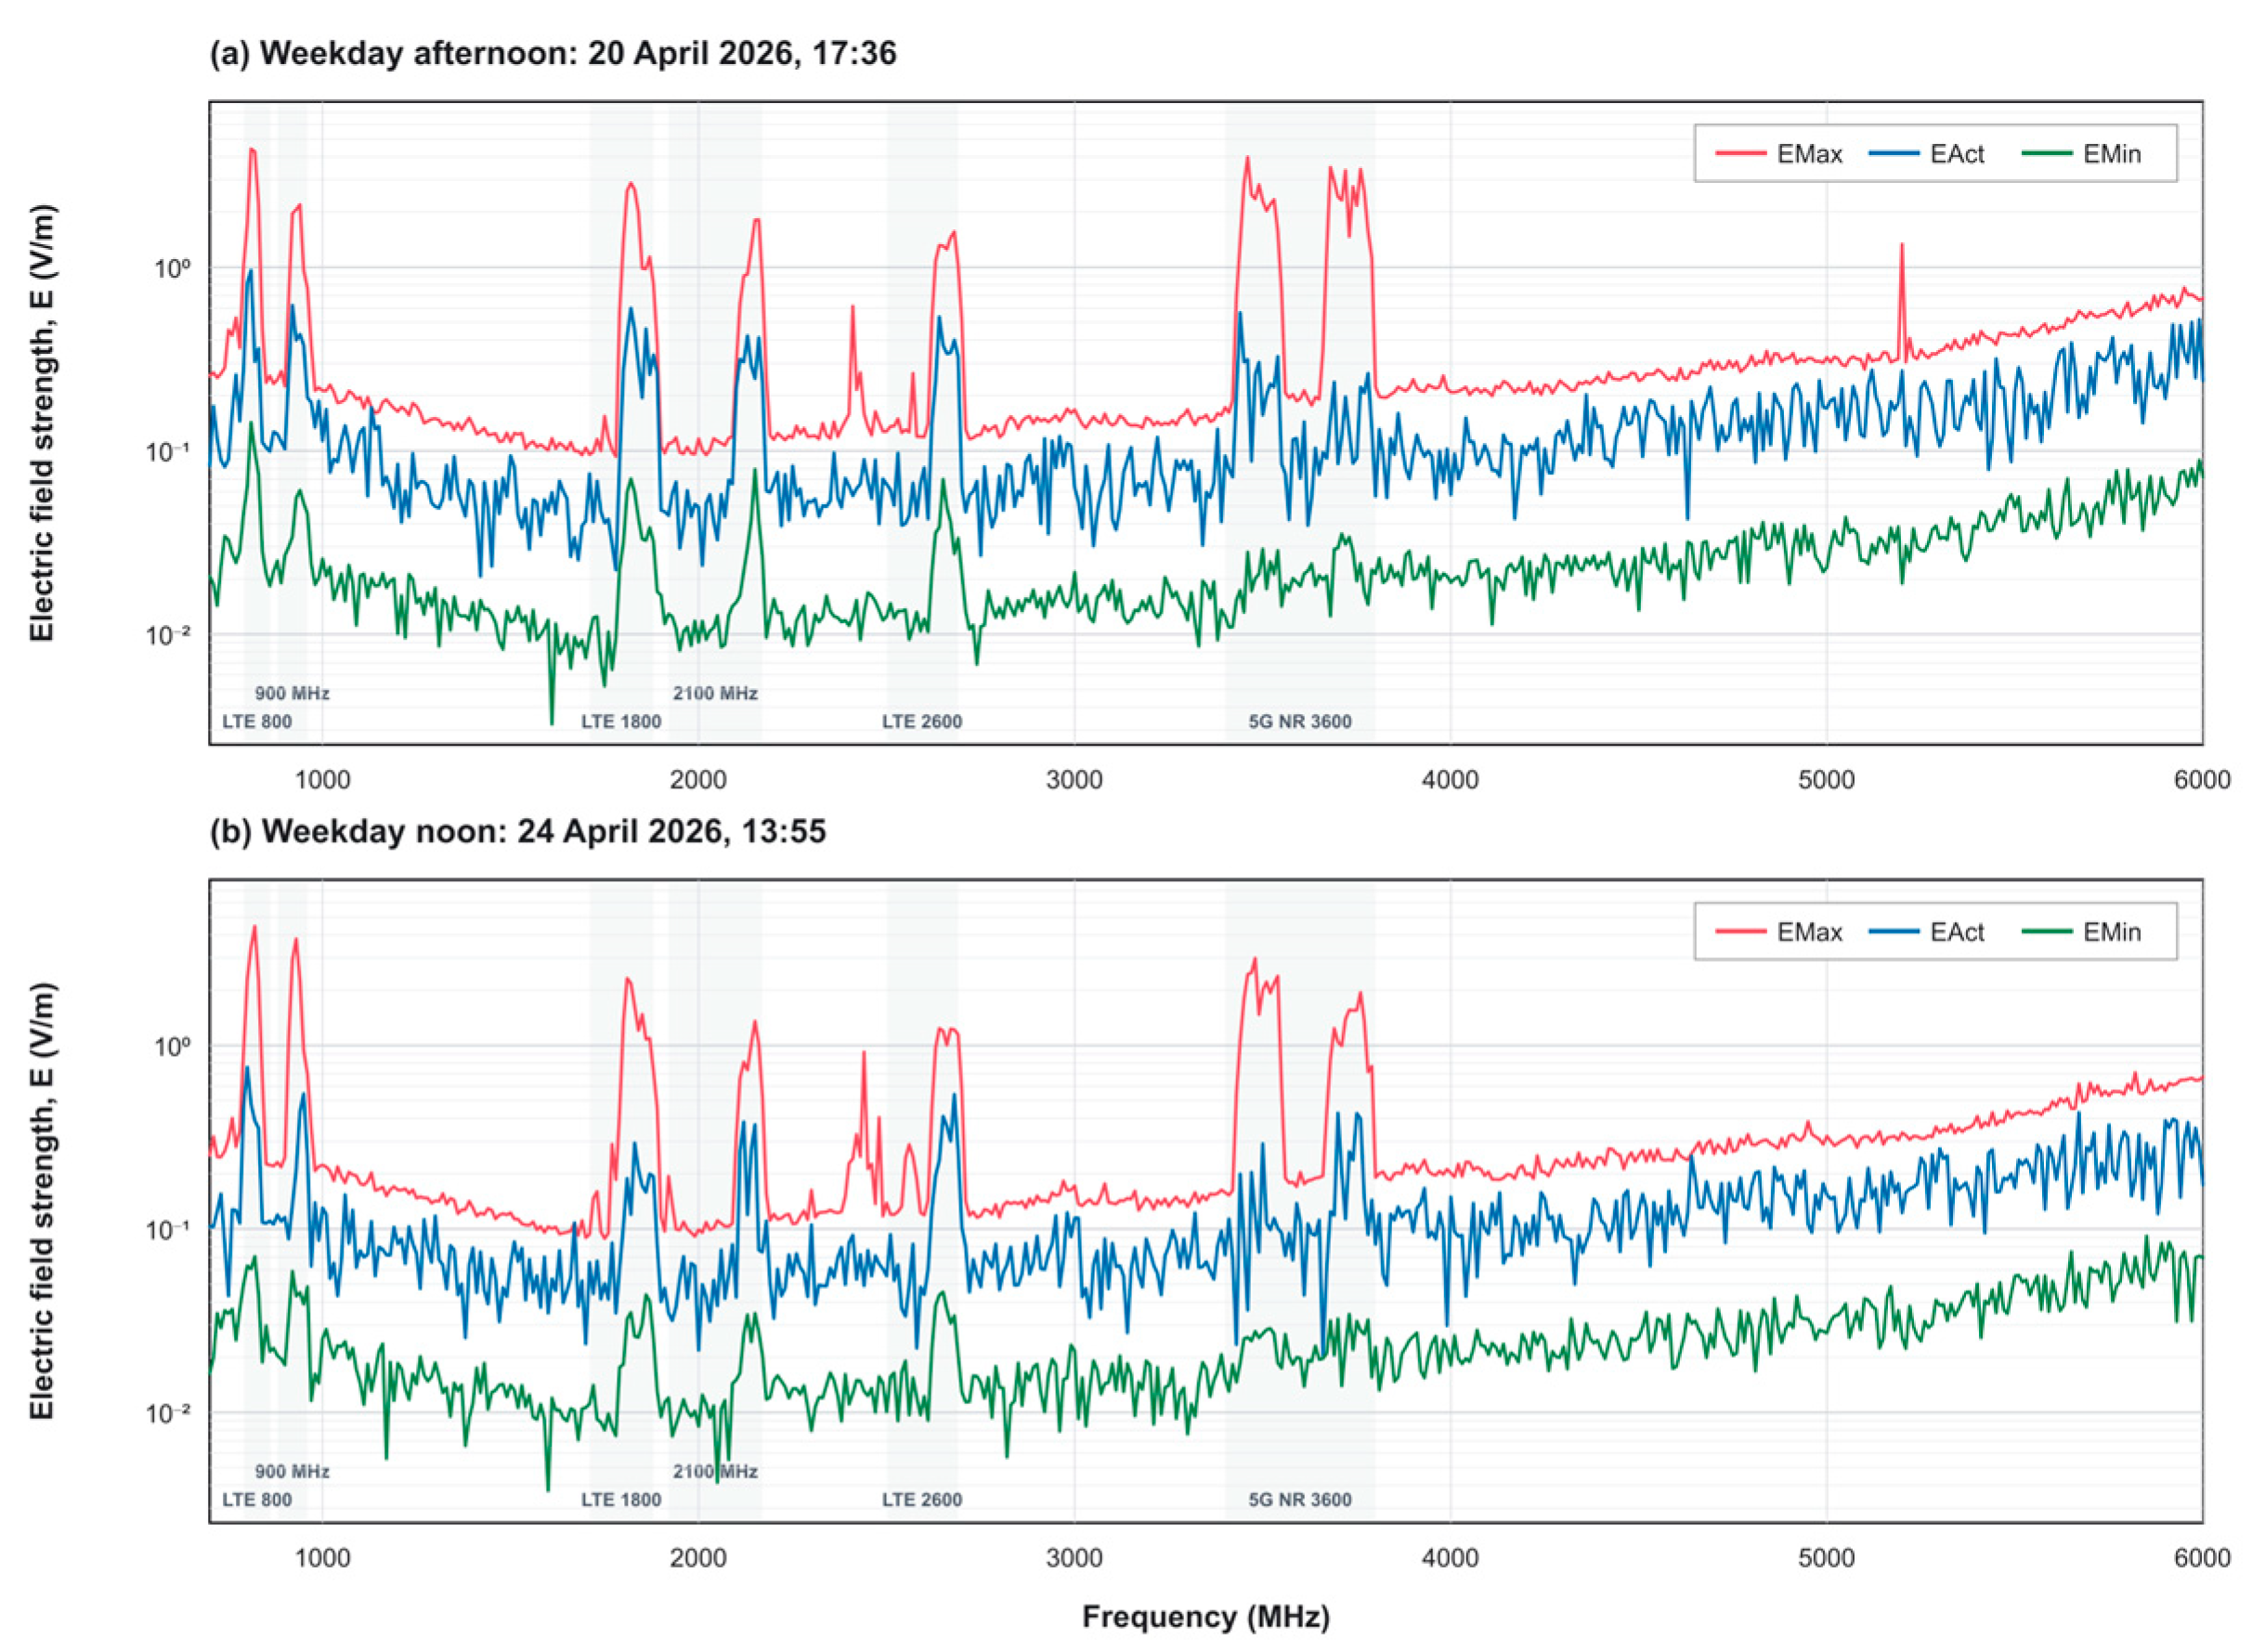Click the narrow EMax spike near 5200 MHz
This screenshot has height=1652, width=2265.
click(x=1902, y=300)
